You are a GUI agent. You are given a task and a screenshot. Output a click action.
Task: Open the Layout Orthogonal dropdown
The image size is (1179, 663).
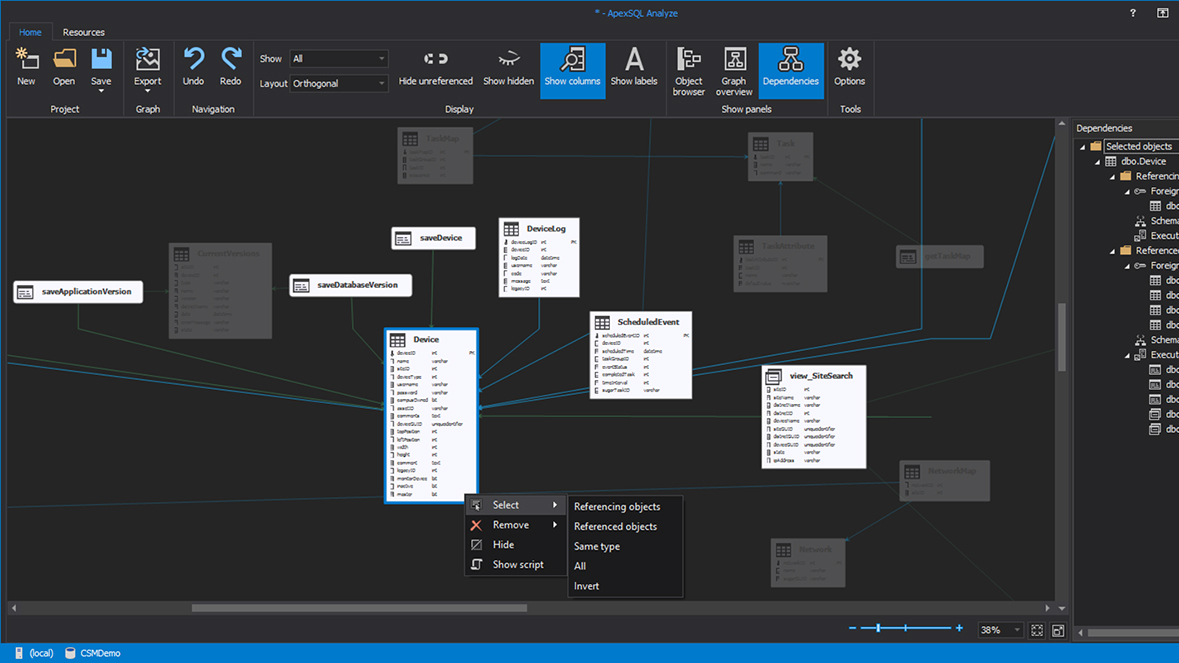pos(339,83)
